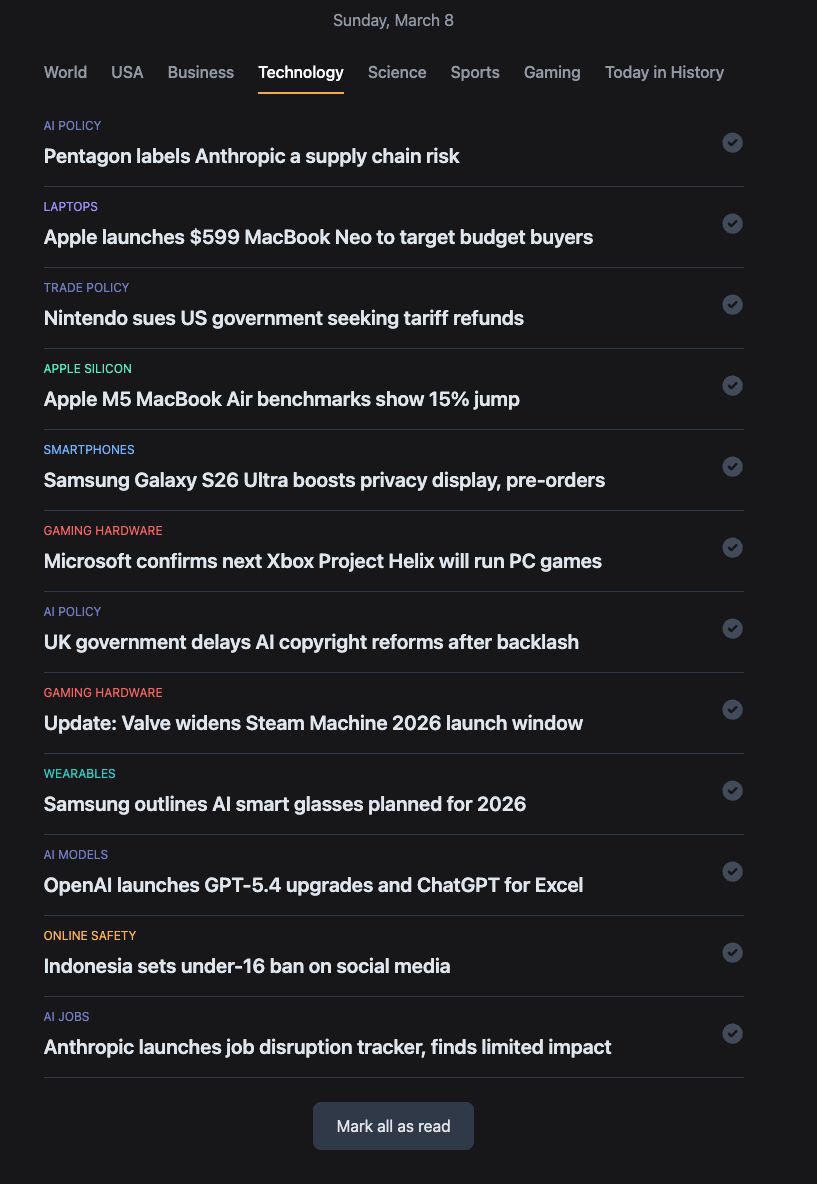Toggle read status on Samsung smart glasses article
Image resolution: width=817 pixels, height=1184 pixels.
point(733,791)
